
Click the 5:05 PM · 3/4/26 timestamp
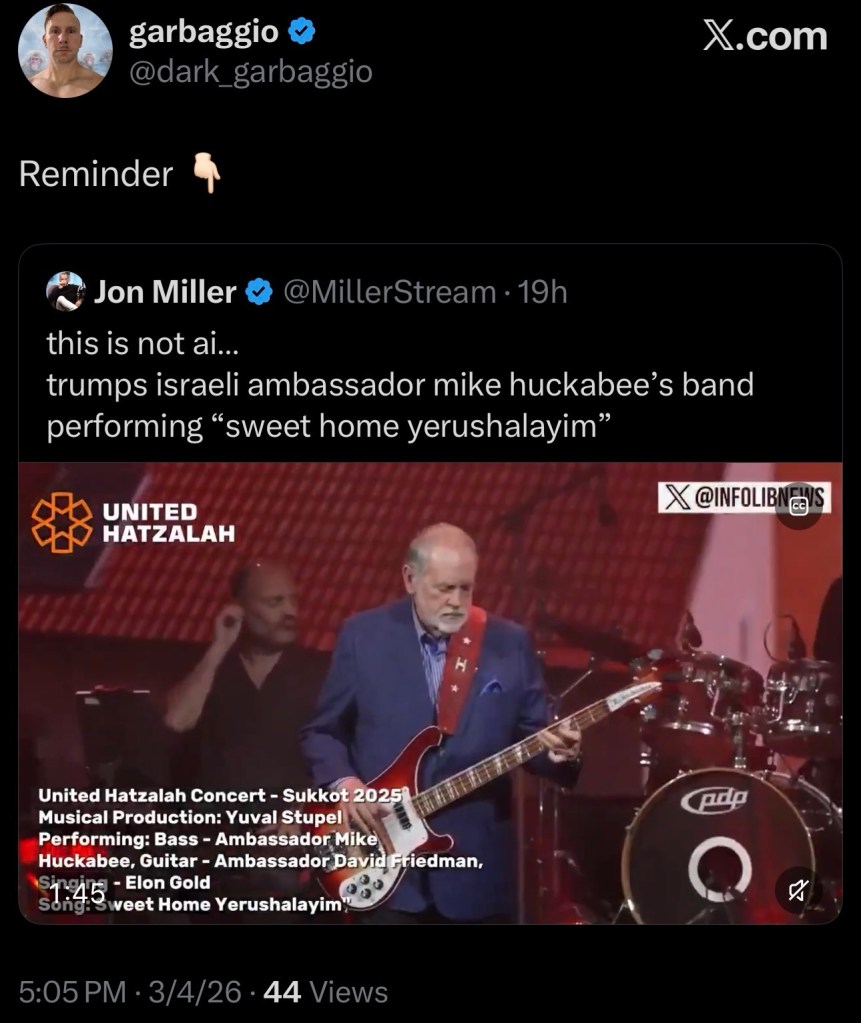click(130, 992)
